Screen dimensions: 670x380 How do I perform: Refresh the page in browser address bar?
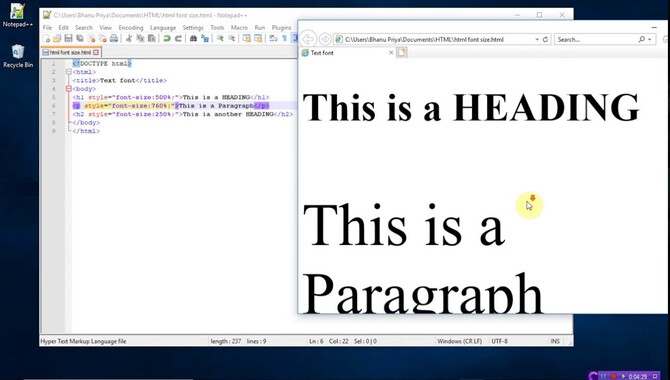(545, 39)
